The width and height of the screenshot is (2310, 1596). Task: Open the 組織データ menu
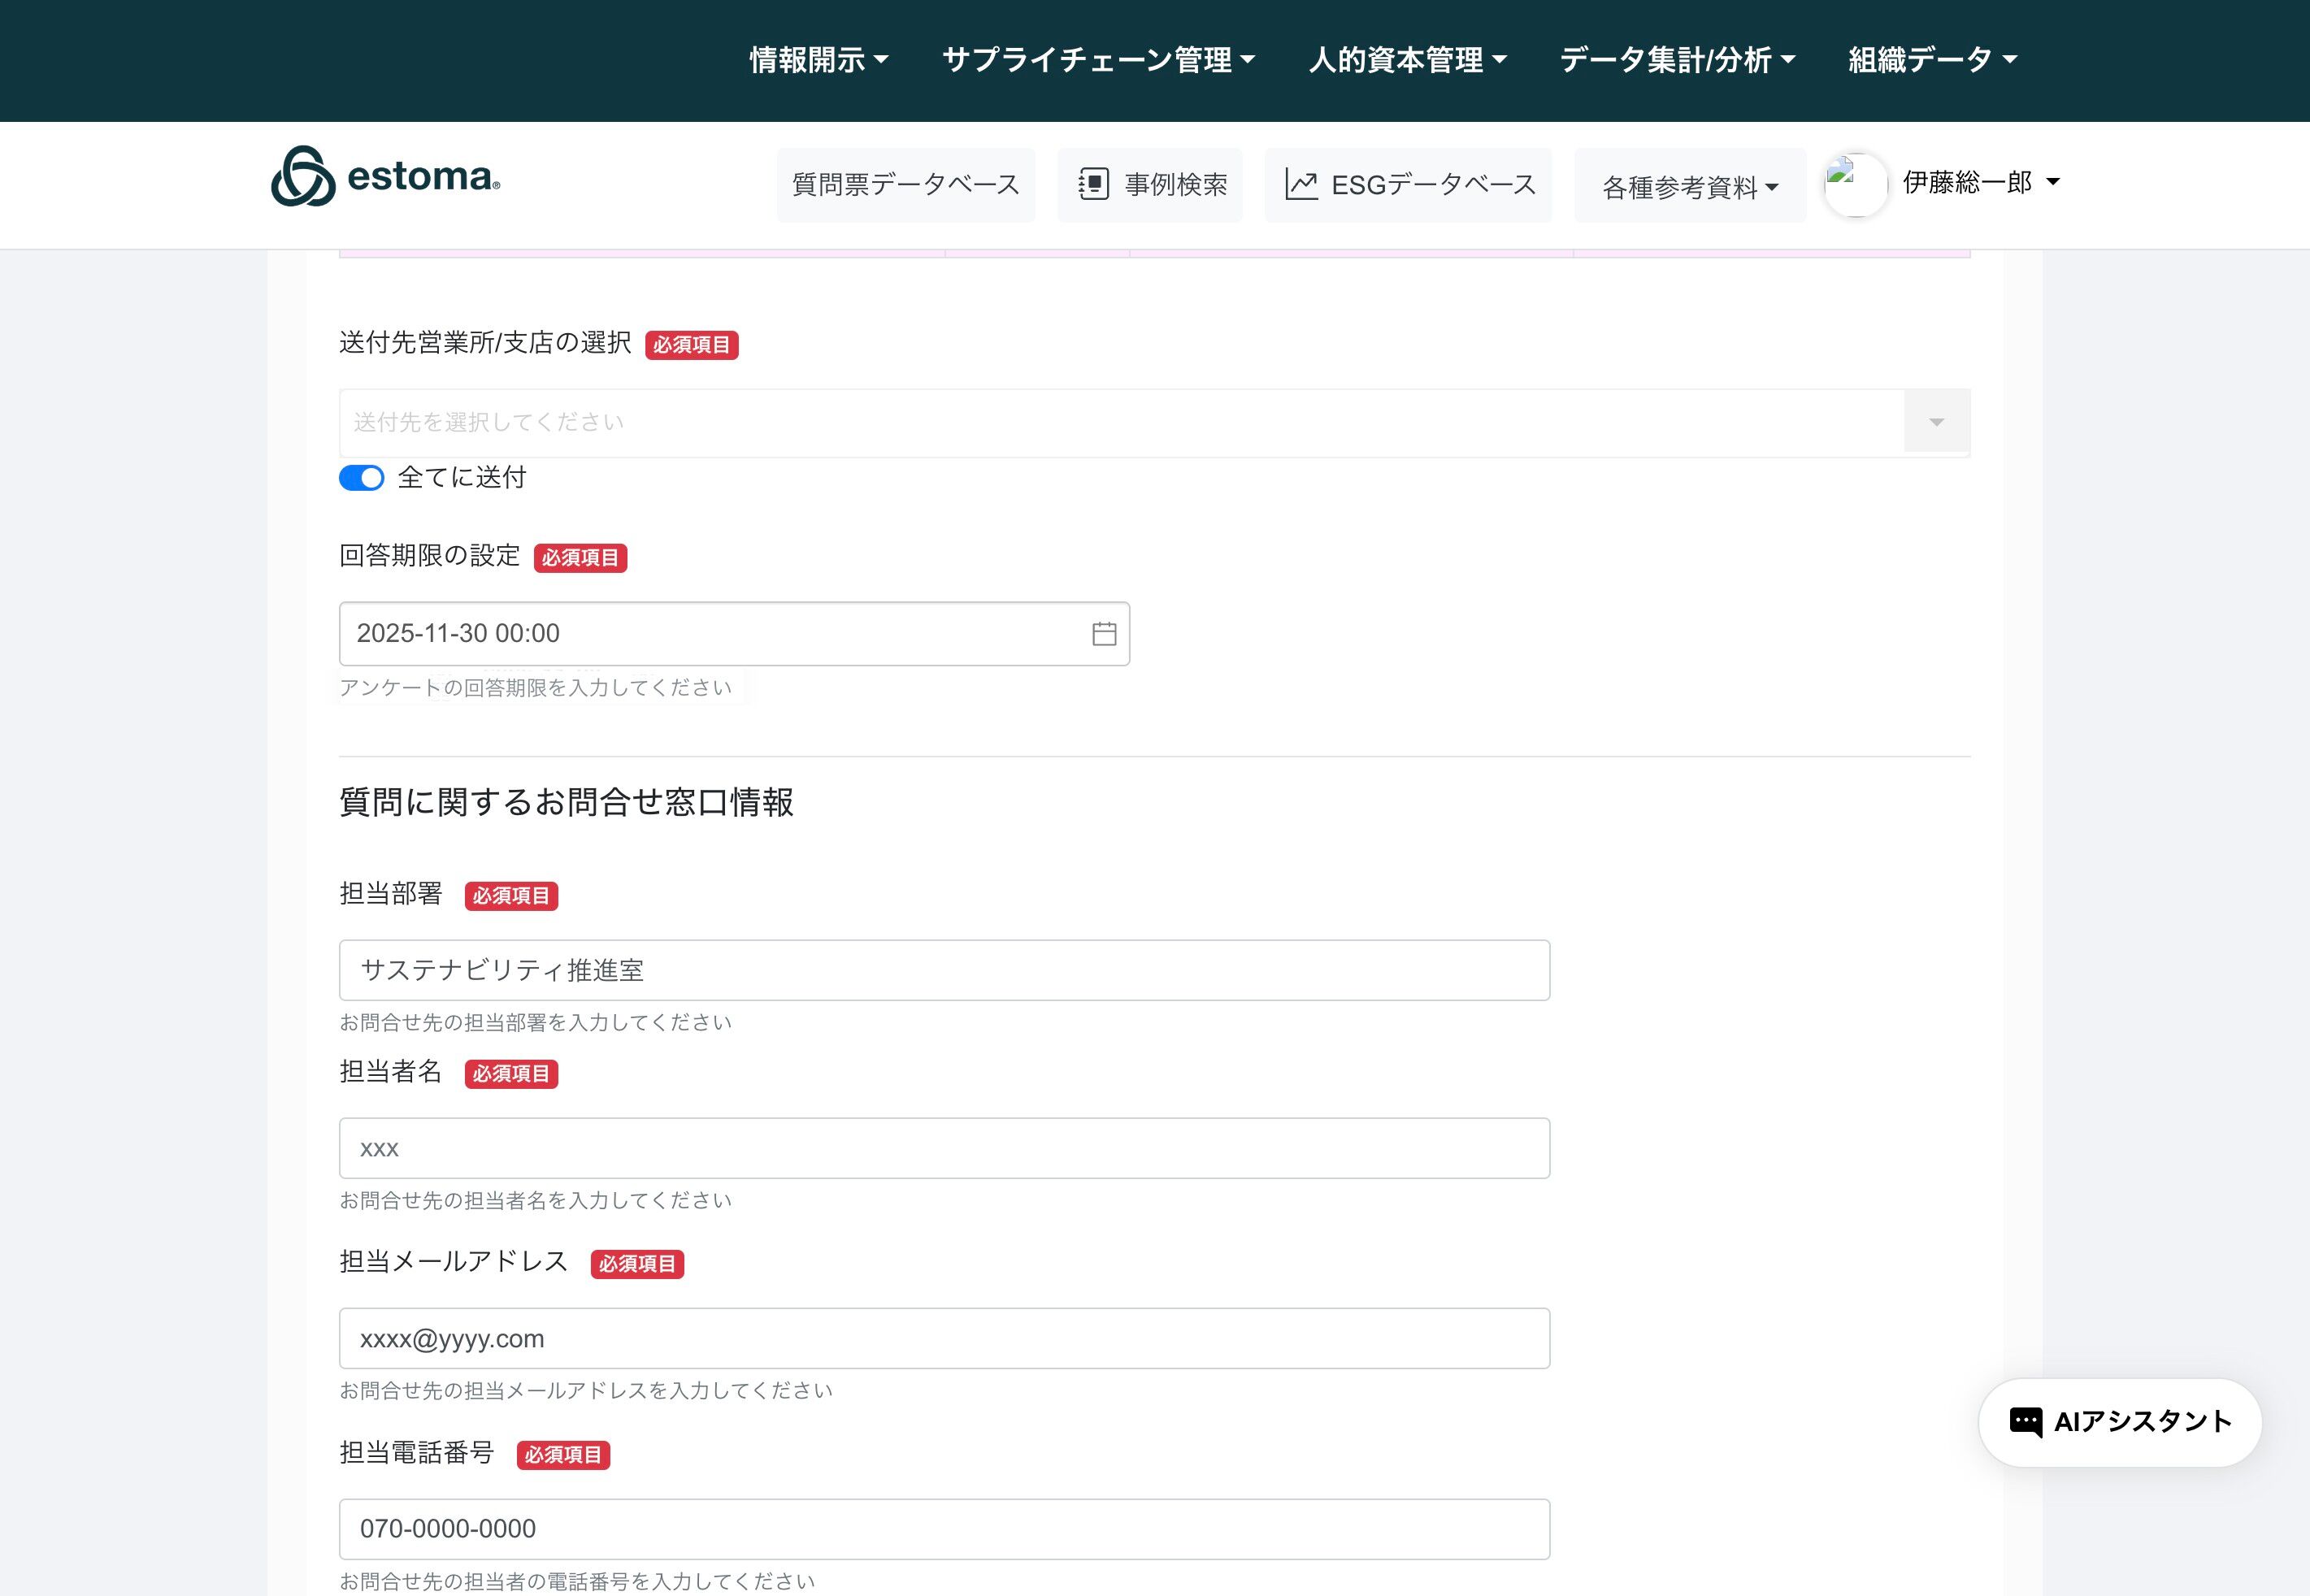[1932, 60]
